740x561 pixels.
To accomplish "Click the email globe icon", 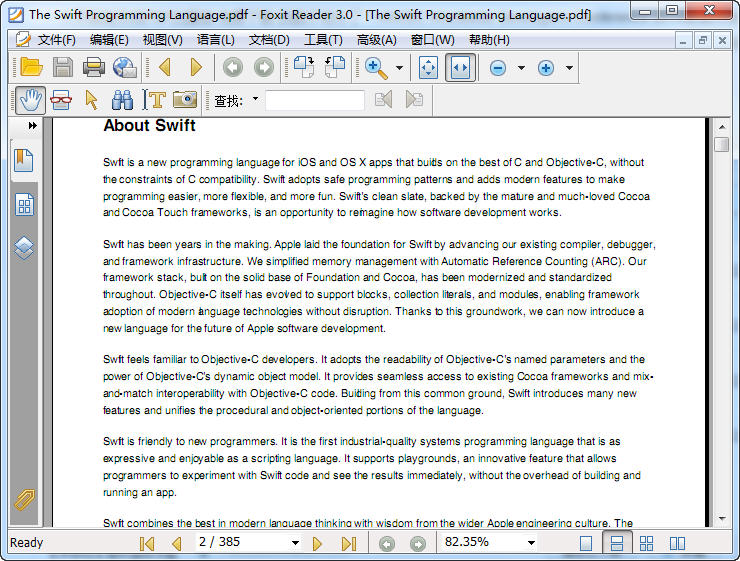I will [x=125, y=67].
